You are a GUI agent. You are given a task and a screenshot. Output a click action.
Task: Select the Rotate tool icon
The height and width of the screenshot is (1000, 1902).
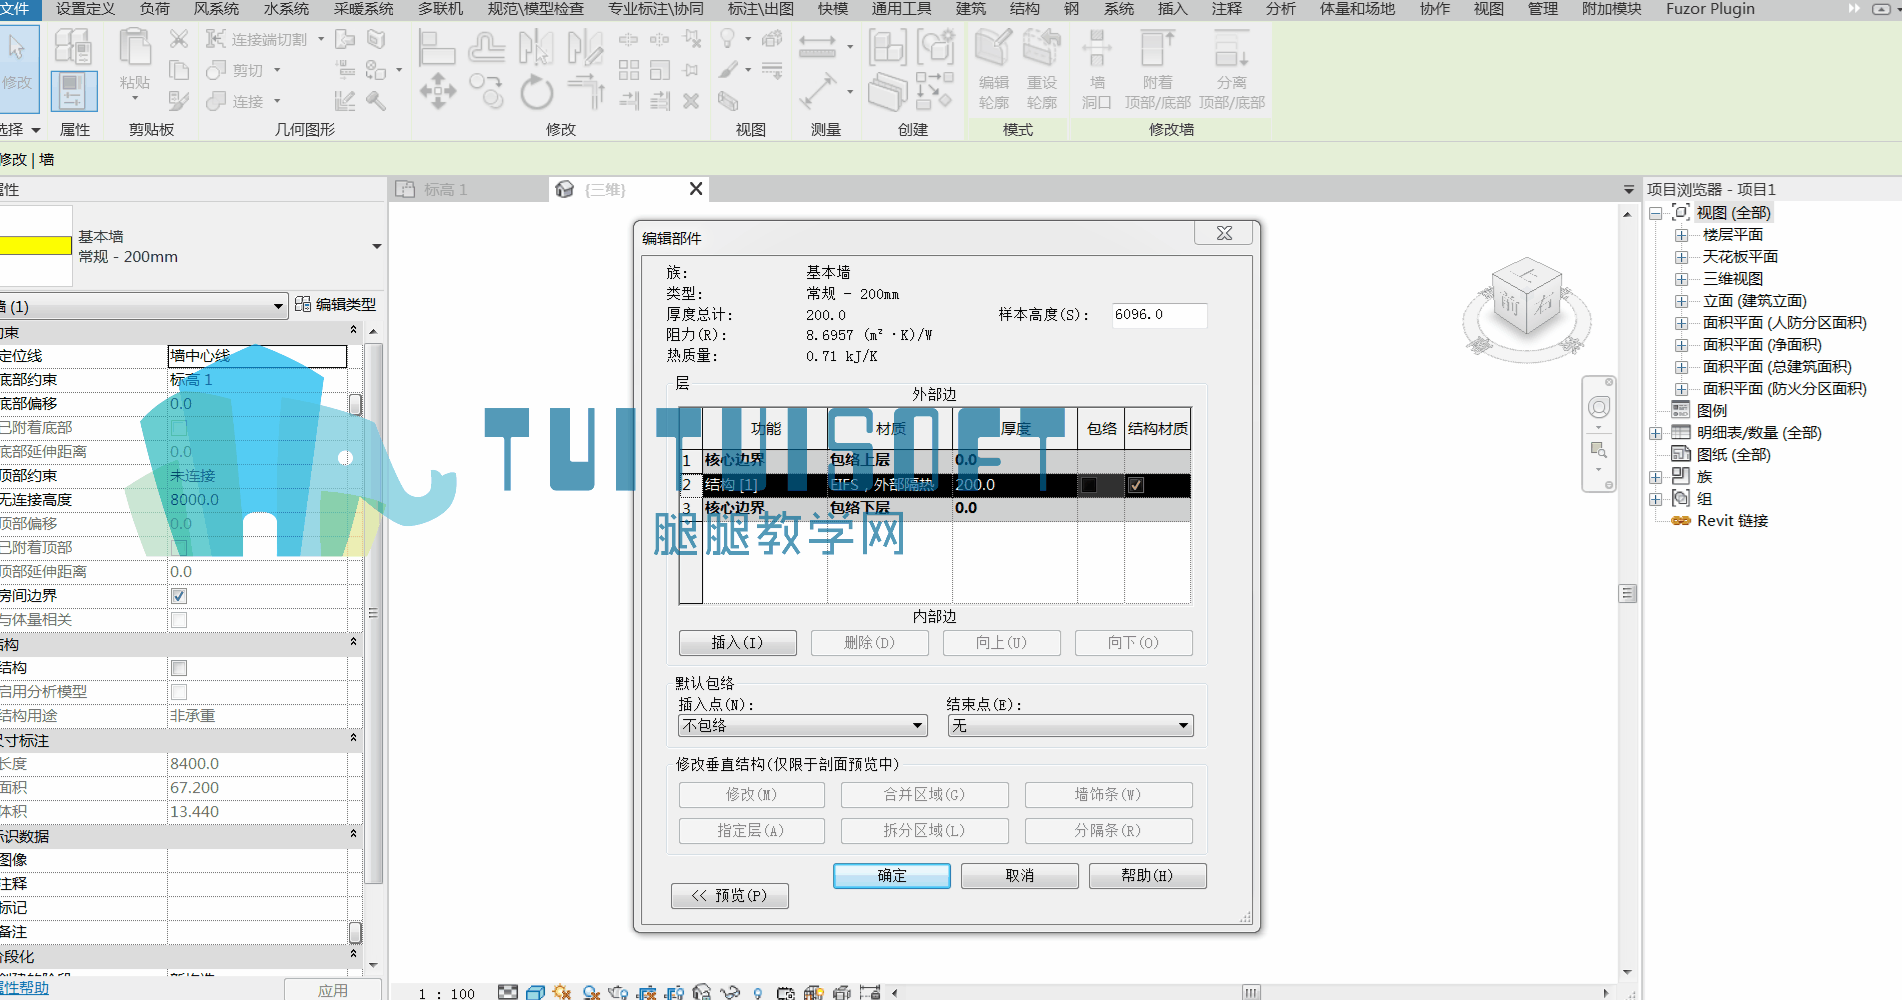pyautogui.click(x=536, y=91)
